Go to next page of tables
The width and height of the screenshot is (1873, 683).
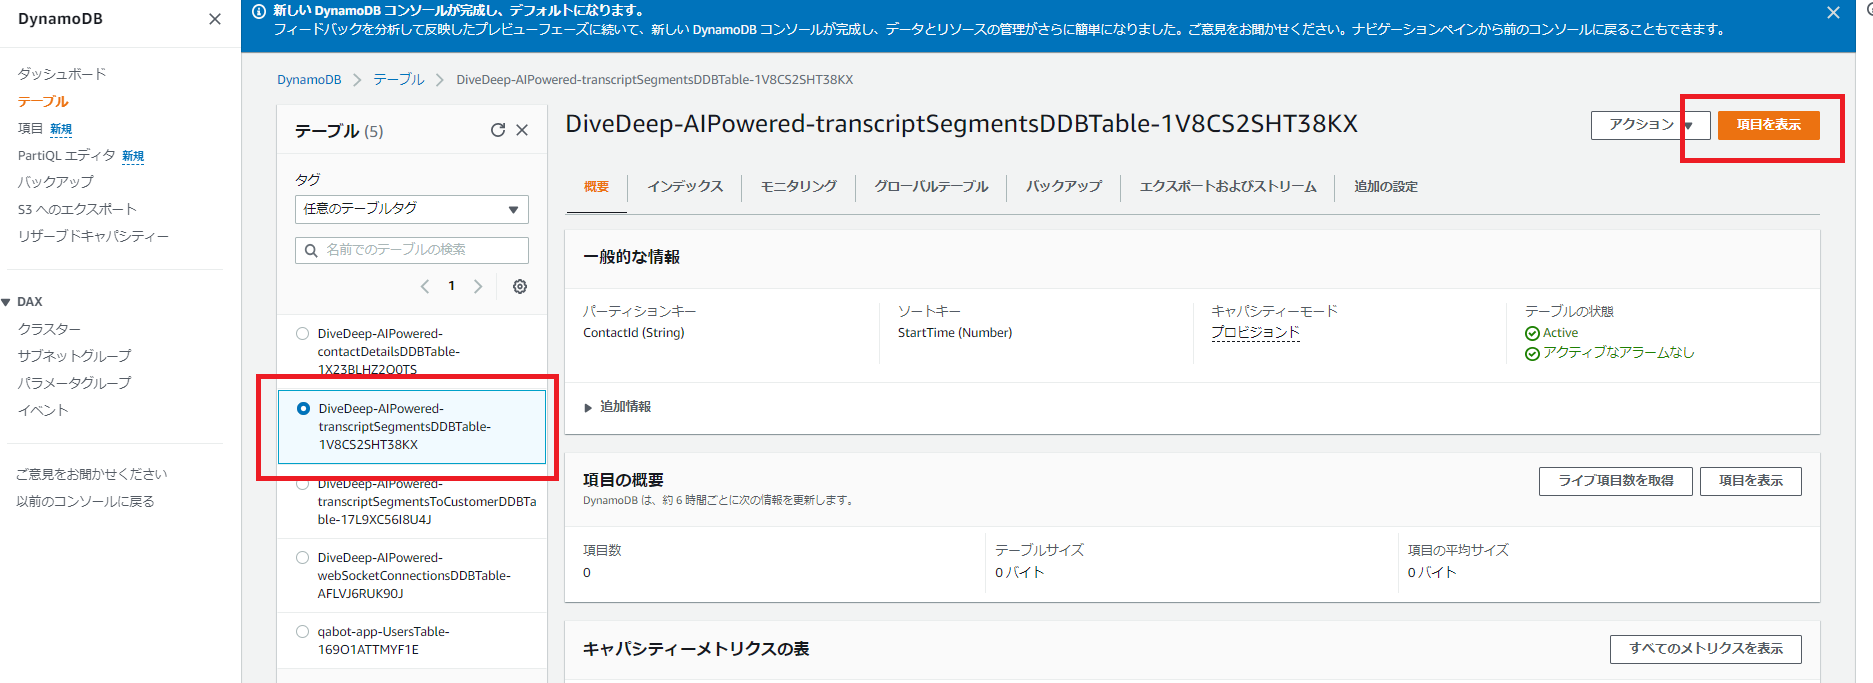pos(478,286)
